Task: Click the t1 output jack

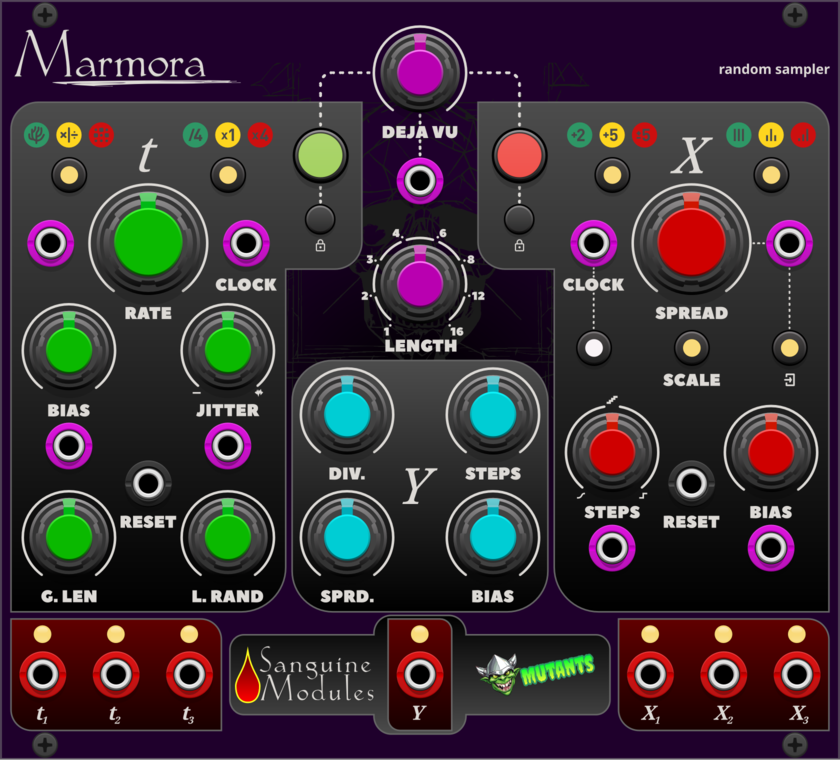Action: pyautogui.click(x=43, y=674)
